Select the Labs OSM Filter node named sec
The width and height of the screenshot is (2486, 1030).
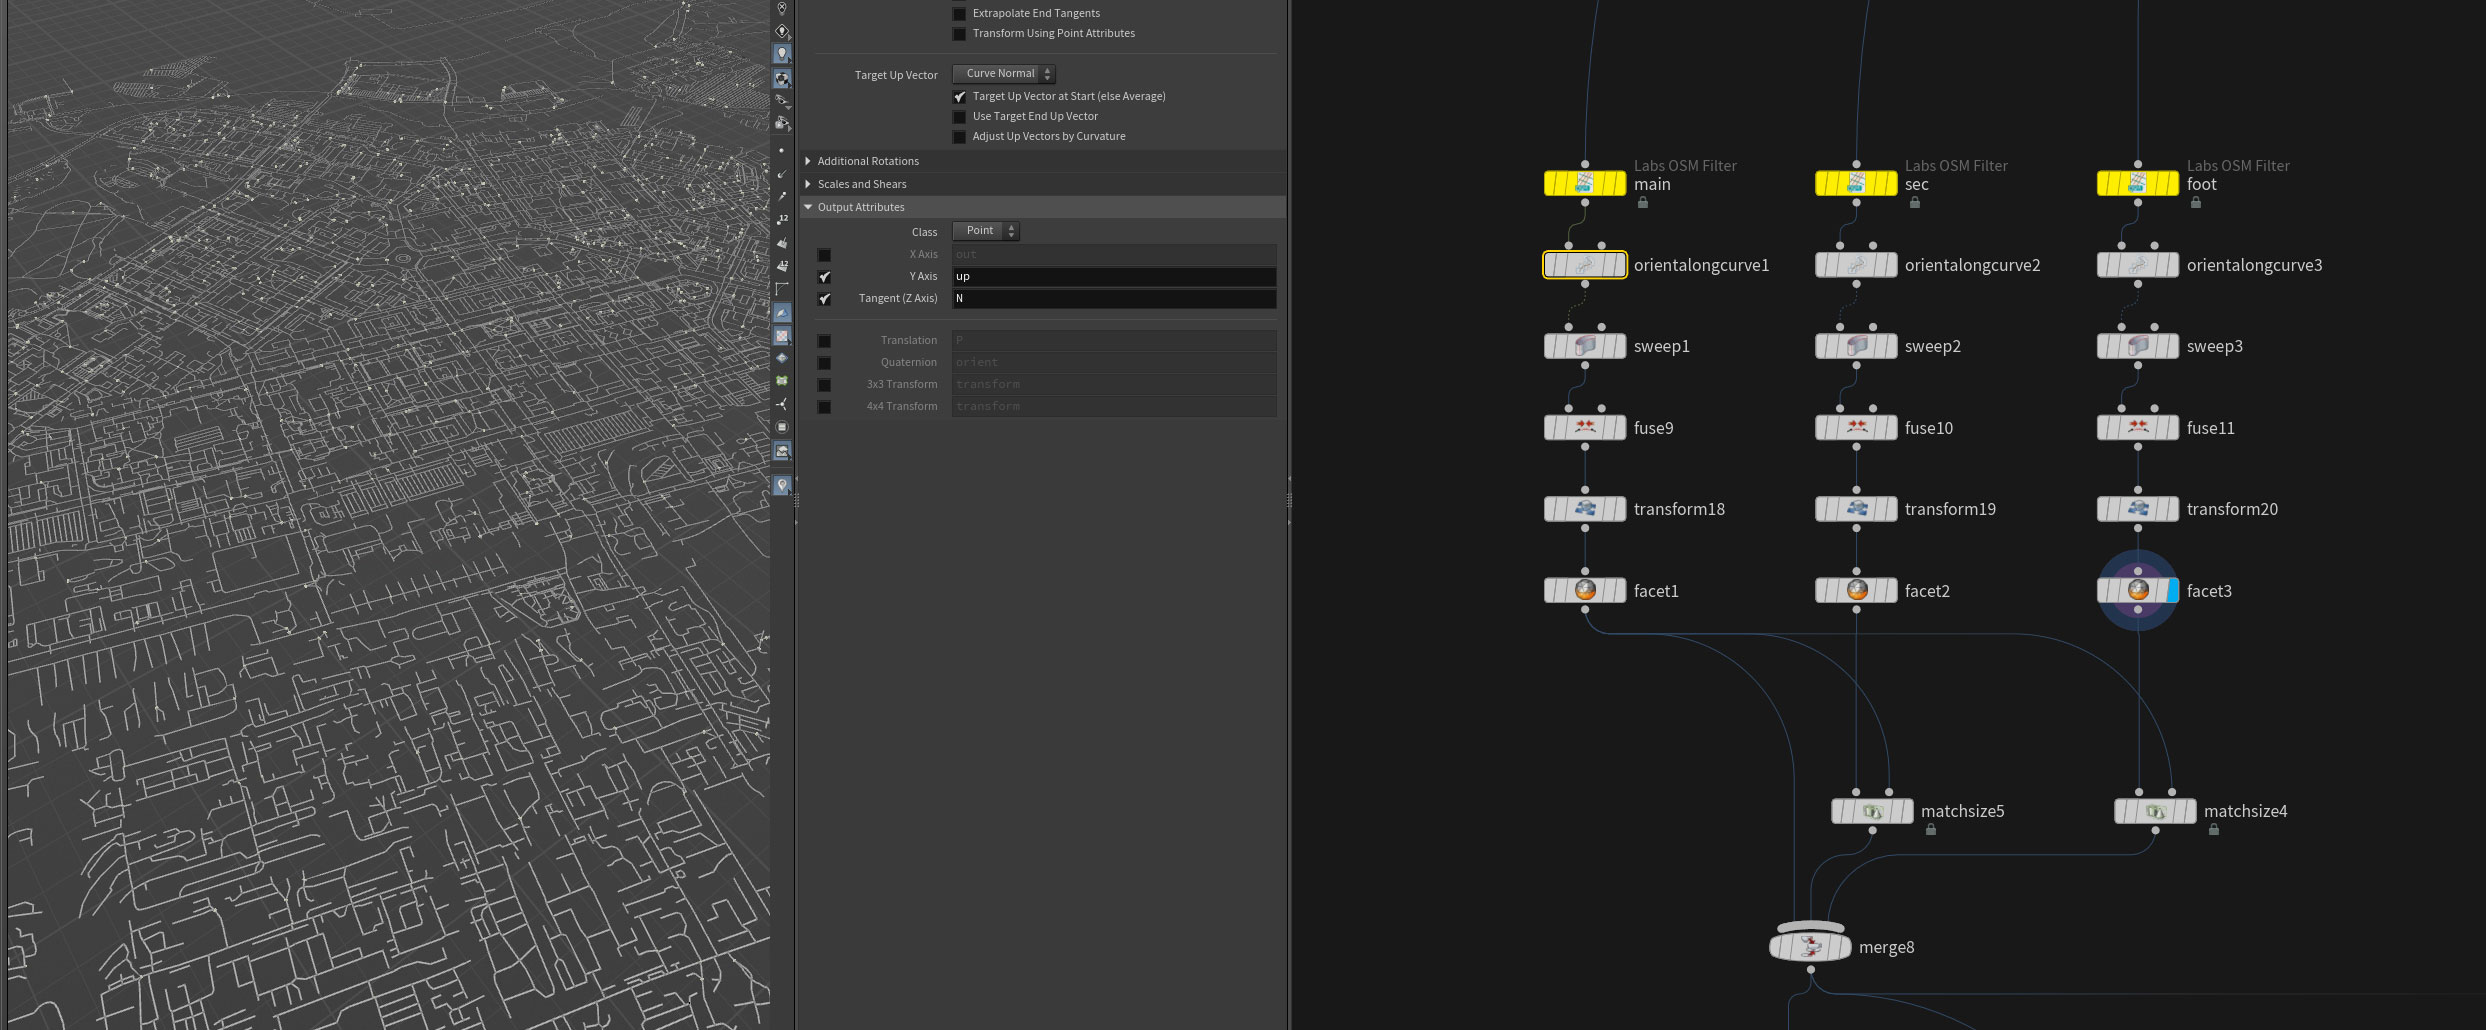coord(1856,184)
